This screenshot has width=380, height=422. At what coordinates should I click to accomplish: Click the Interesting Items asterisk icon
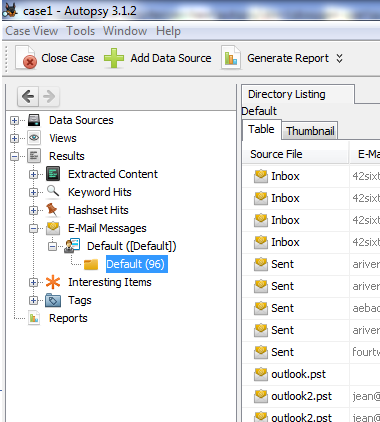tap(53, 282)
